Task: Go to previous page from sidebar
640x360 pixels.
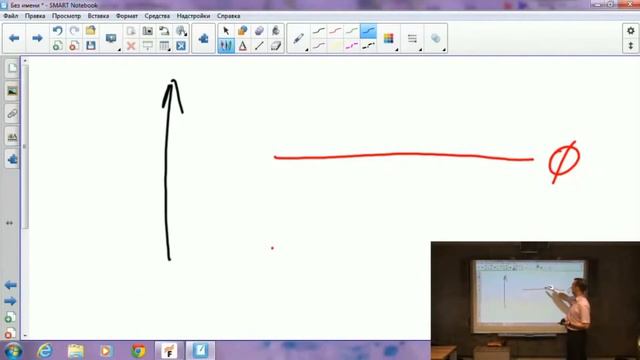Action: click(x=10, y=285)
